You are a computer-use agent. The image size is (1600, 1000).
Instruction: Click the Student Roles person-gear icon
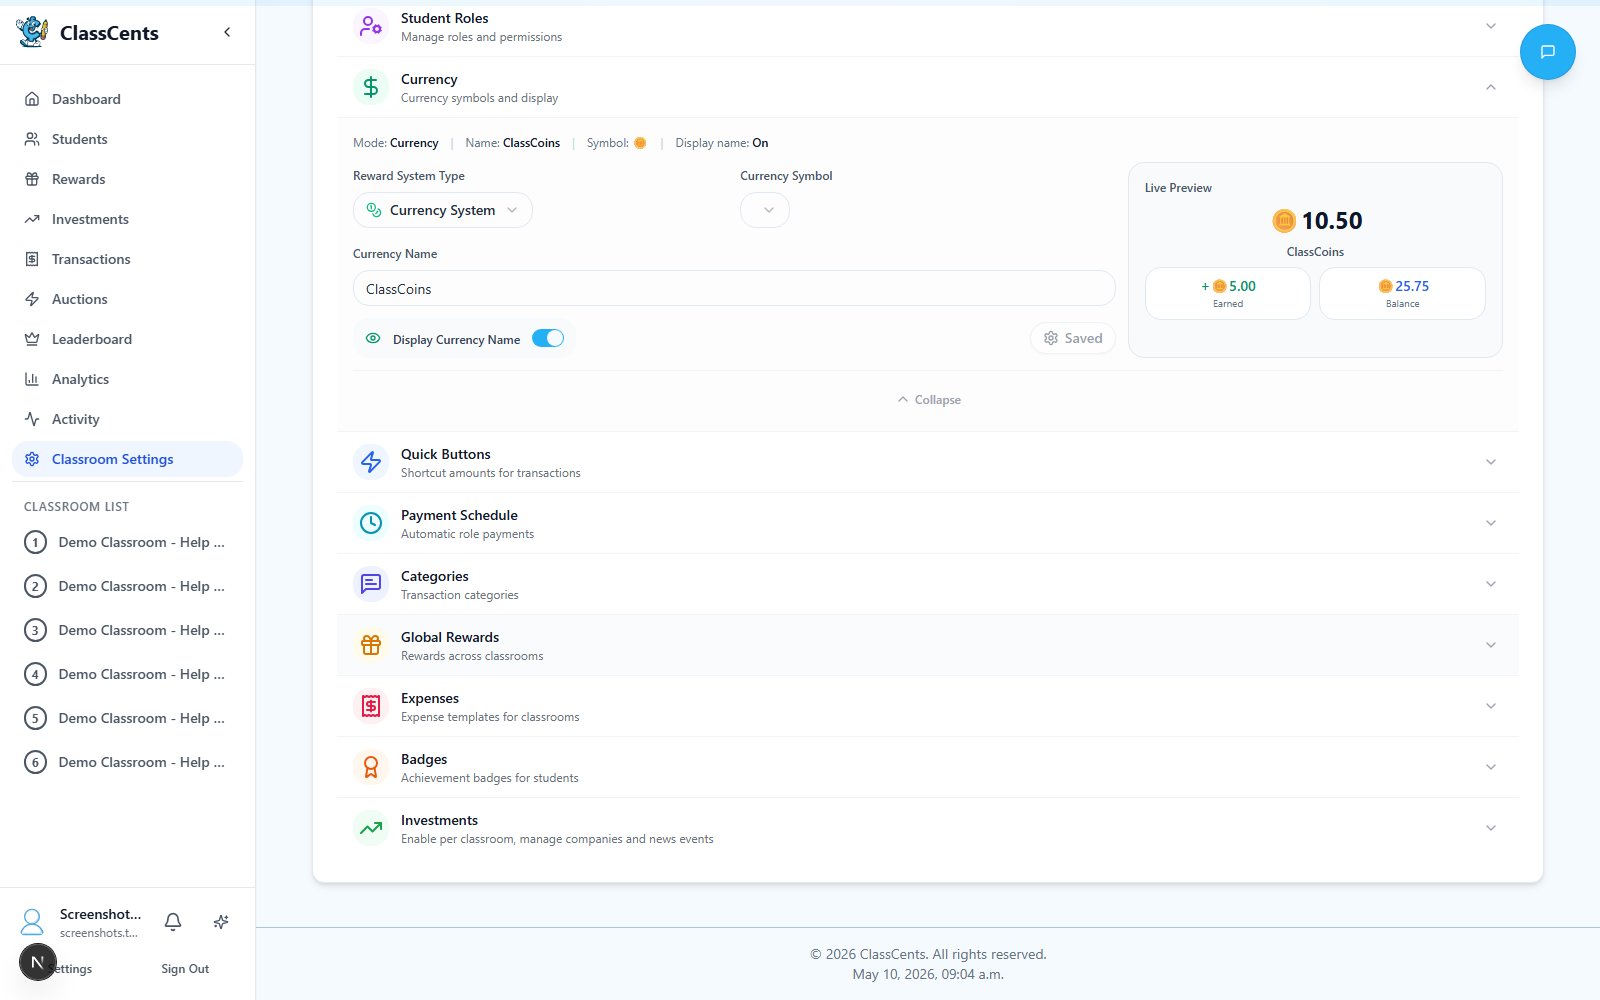371,26
